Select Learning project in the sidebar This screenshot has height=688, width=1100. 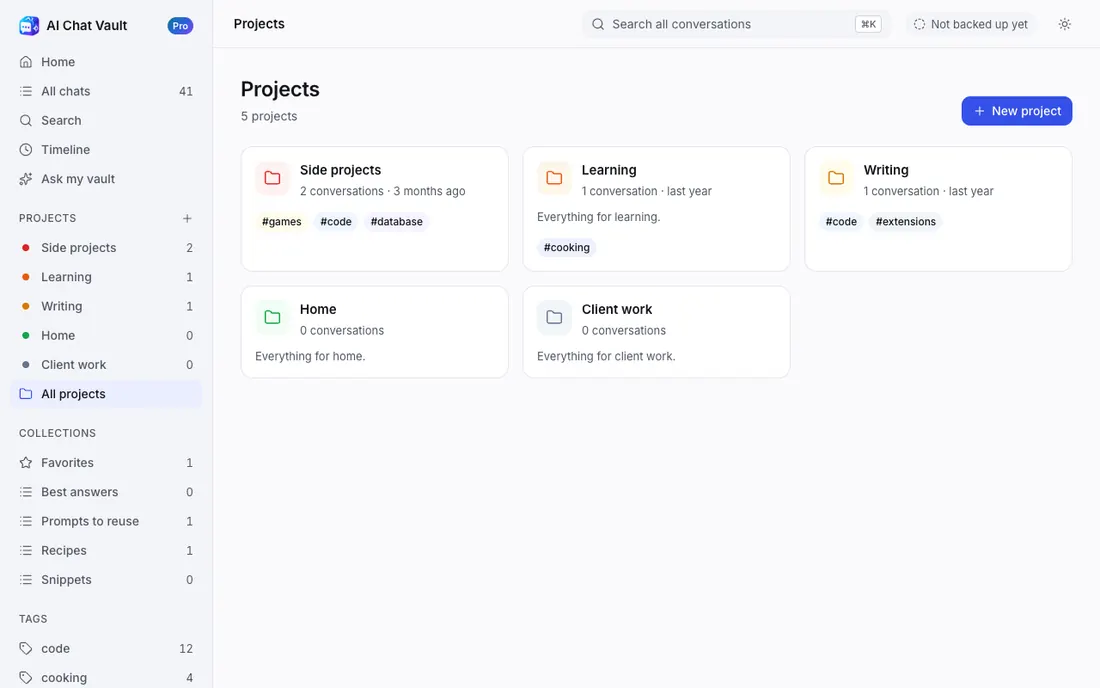click(106, 277)
